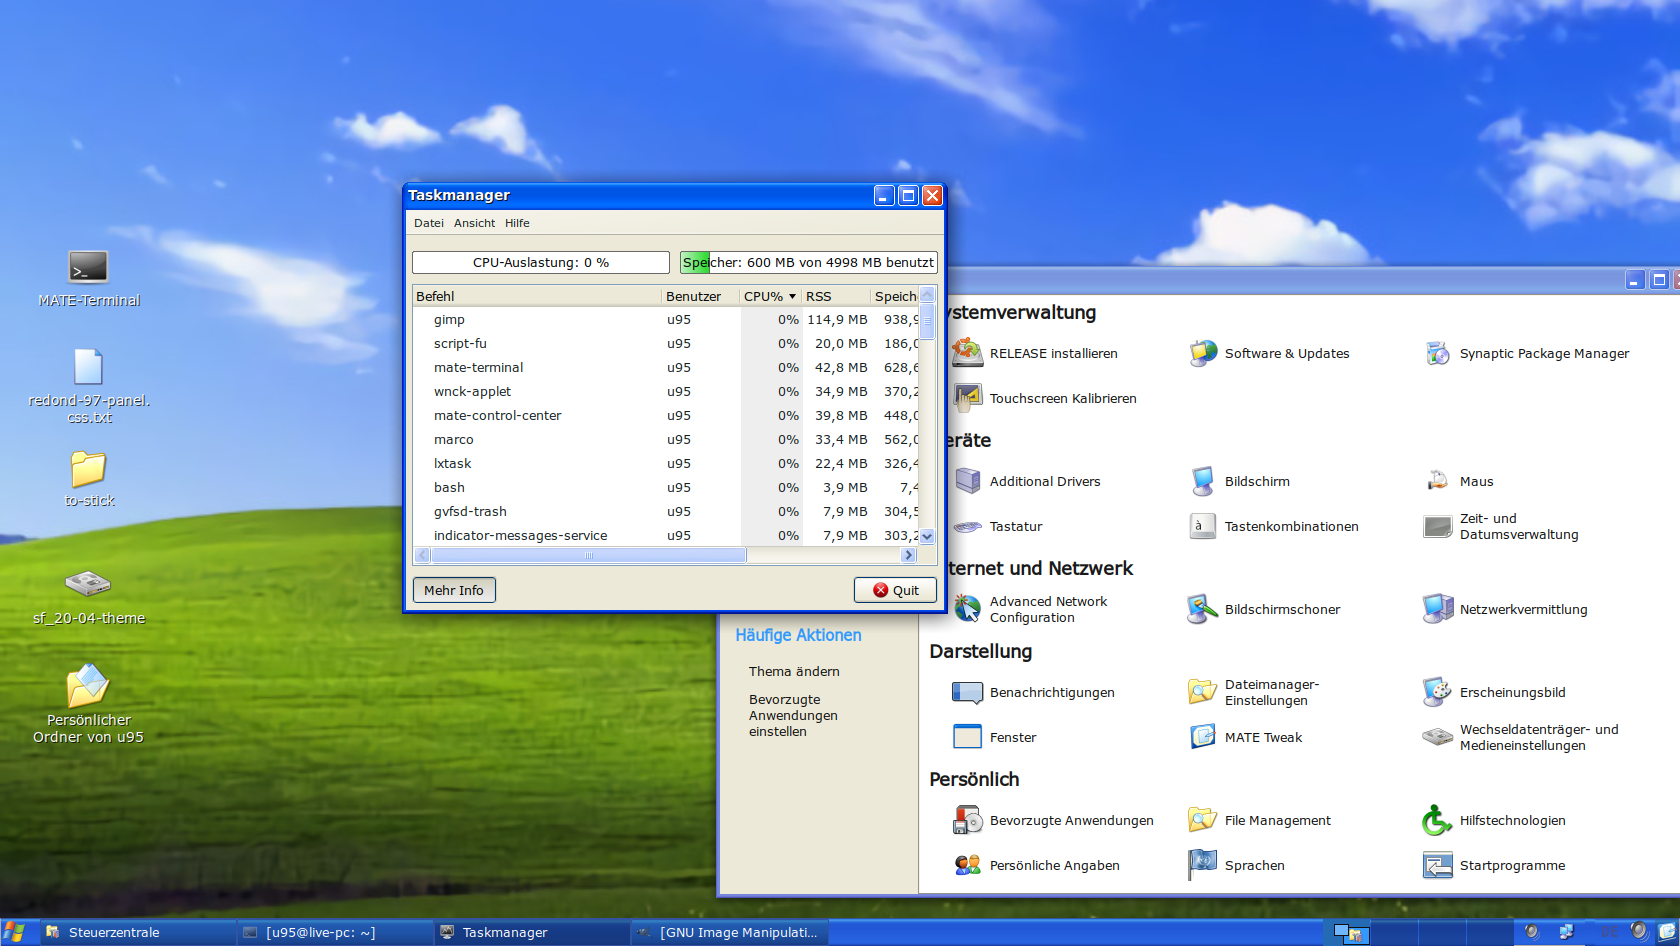Open Dateimanager-Einstellungen icon
Viewport: 1680px width, 946px height.
tap(1203, 692)
